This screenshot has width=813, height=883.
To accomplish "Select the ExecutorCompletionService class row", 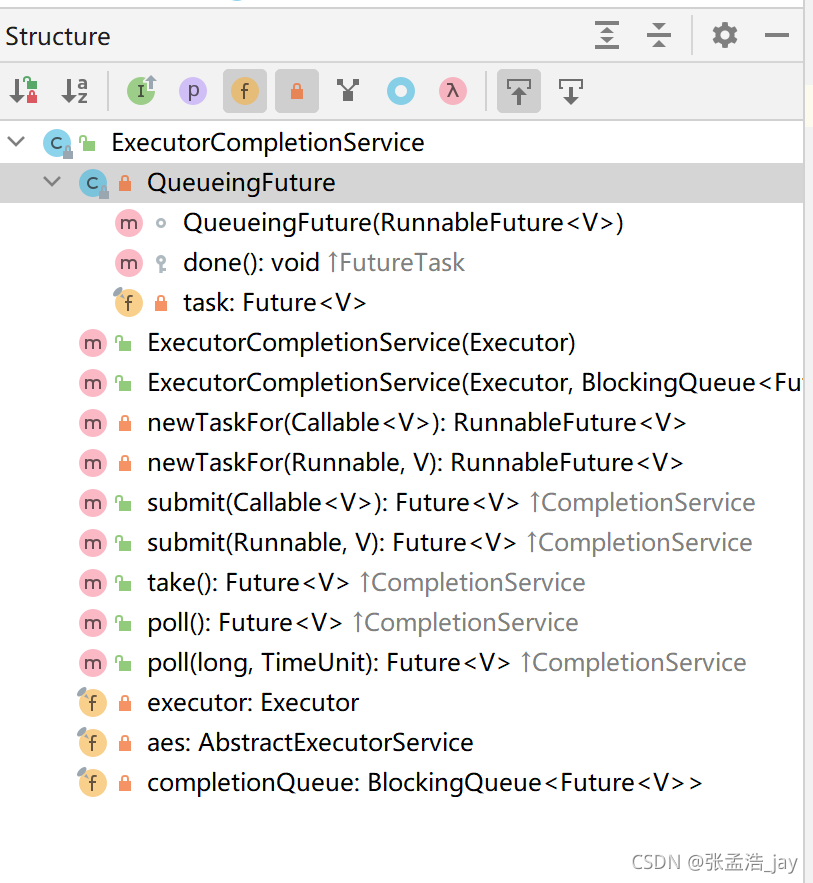I will point(401,142).
